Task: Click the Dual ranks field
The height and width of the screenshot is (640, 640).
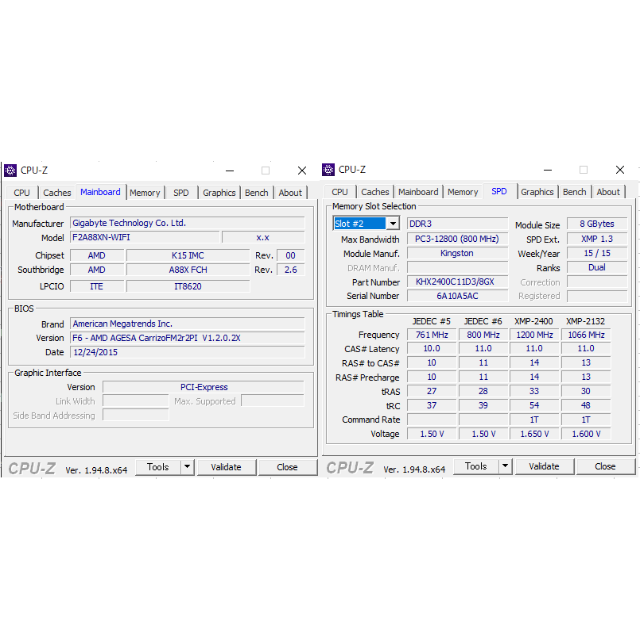Action: [x=597, y=267]
